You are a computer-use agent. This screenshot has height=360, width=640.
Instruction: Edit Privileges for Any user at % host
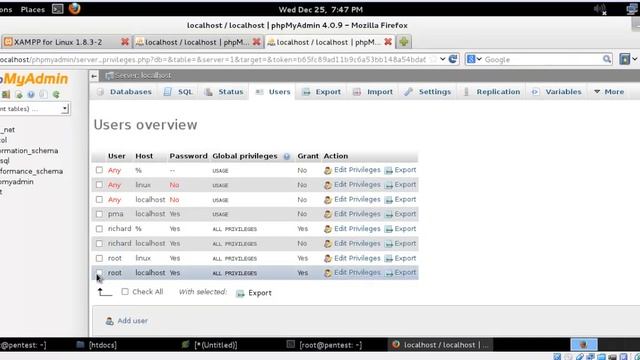point(352,170)
